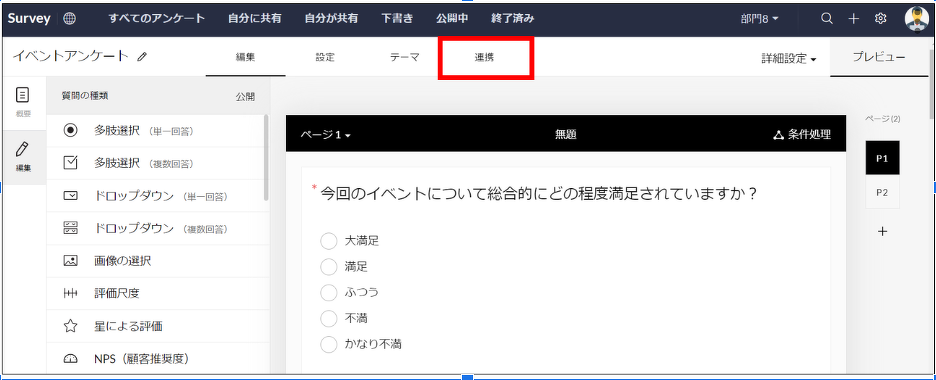Open search with the magnifier icon
Viewport: 936px width, 380px height.
827,18
